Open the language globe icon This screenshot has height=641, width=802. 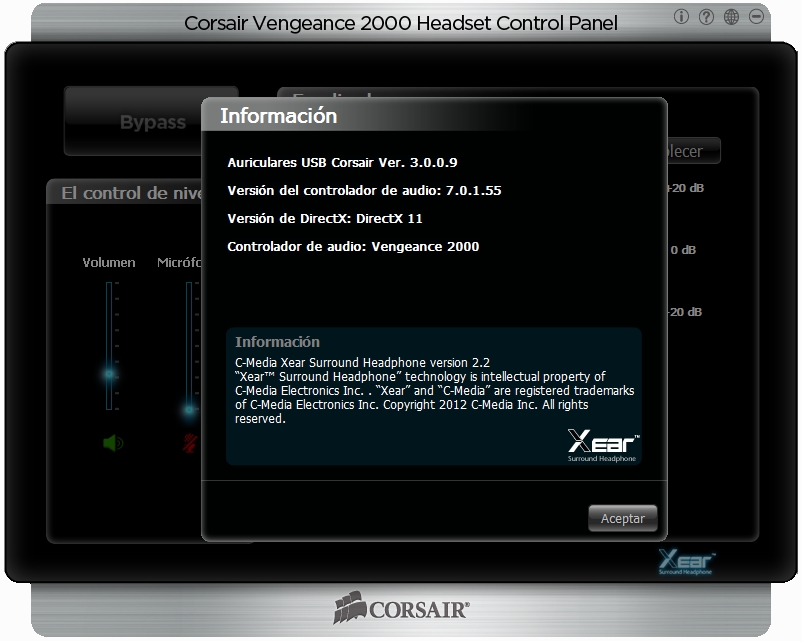[731, 17]
